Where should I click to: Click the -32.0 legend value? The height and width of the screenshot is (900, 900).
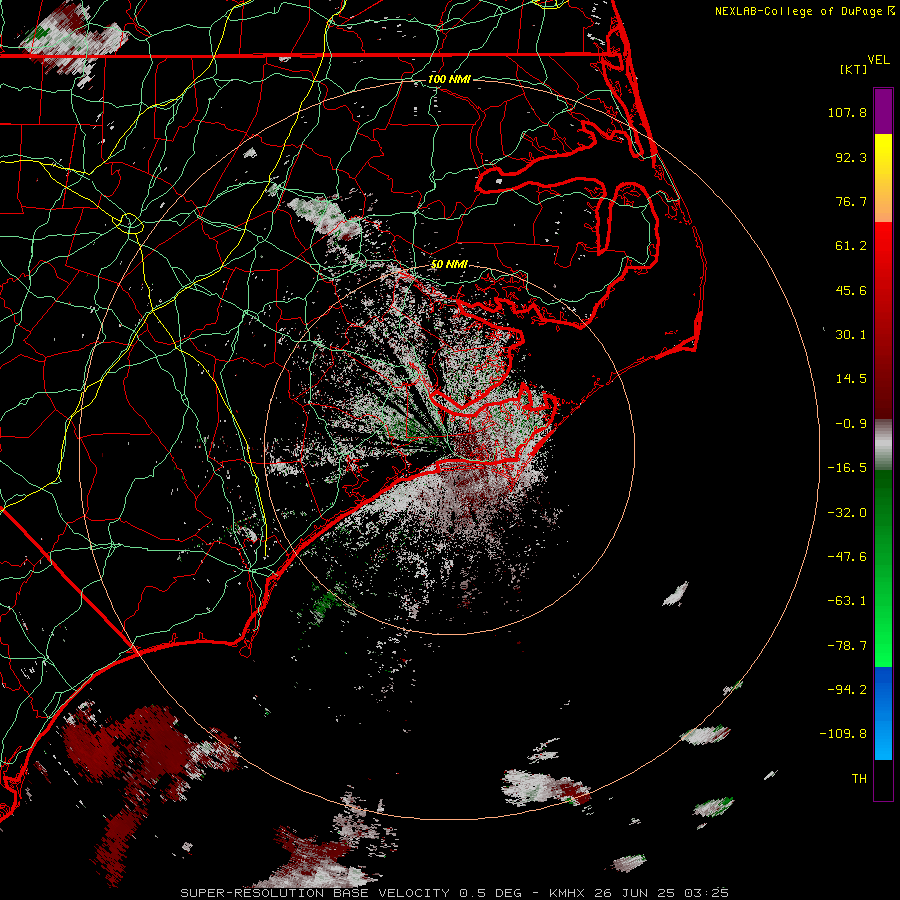[x=847, y=513]
